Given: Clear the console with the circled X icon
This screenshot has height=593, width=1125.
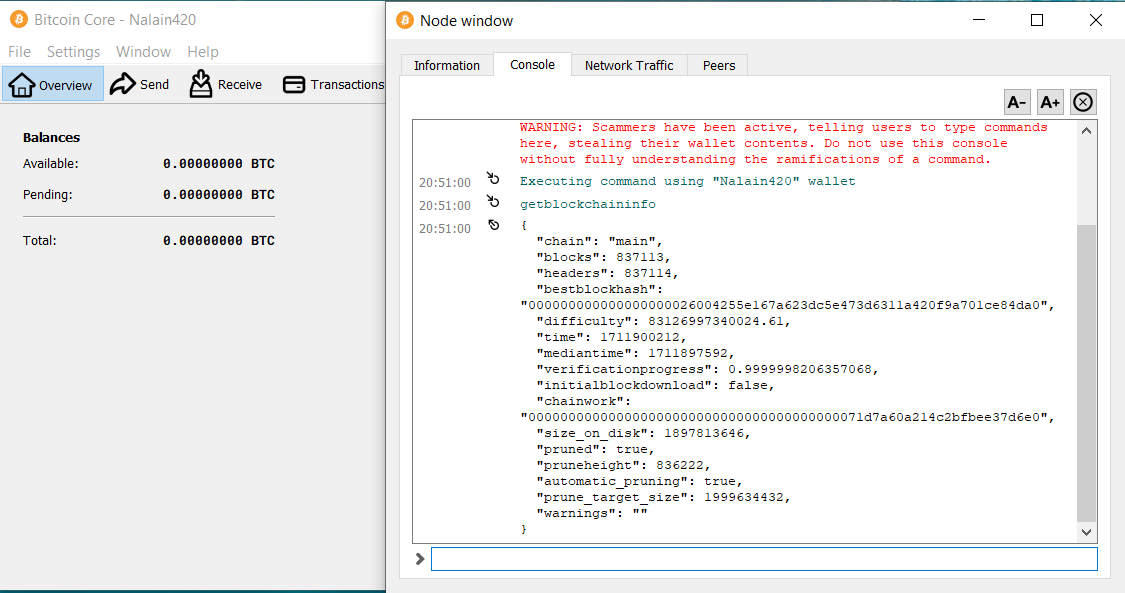Looking at the screenshot, I should point(1083,102).
